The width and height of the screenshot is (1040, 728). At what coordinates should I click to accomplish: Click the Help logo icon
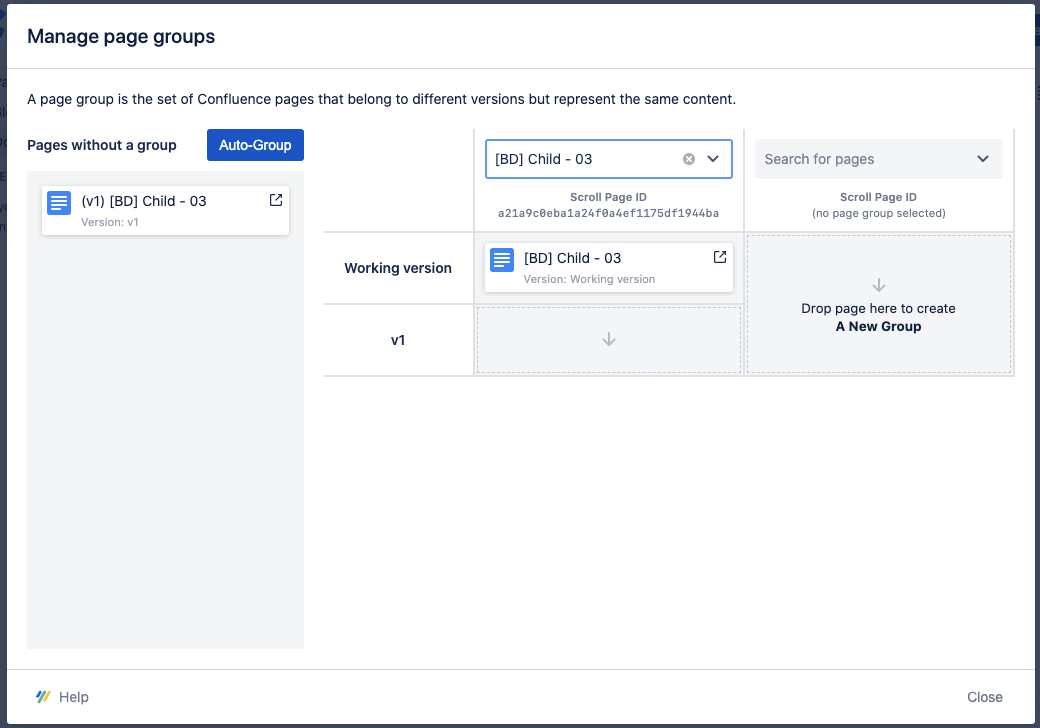click(x=43, y=697)
